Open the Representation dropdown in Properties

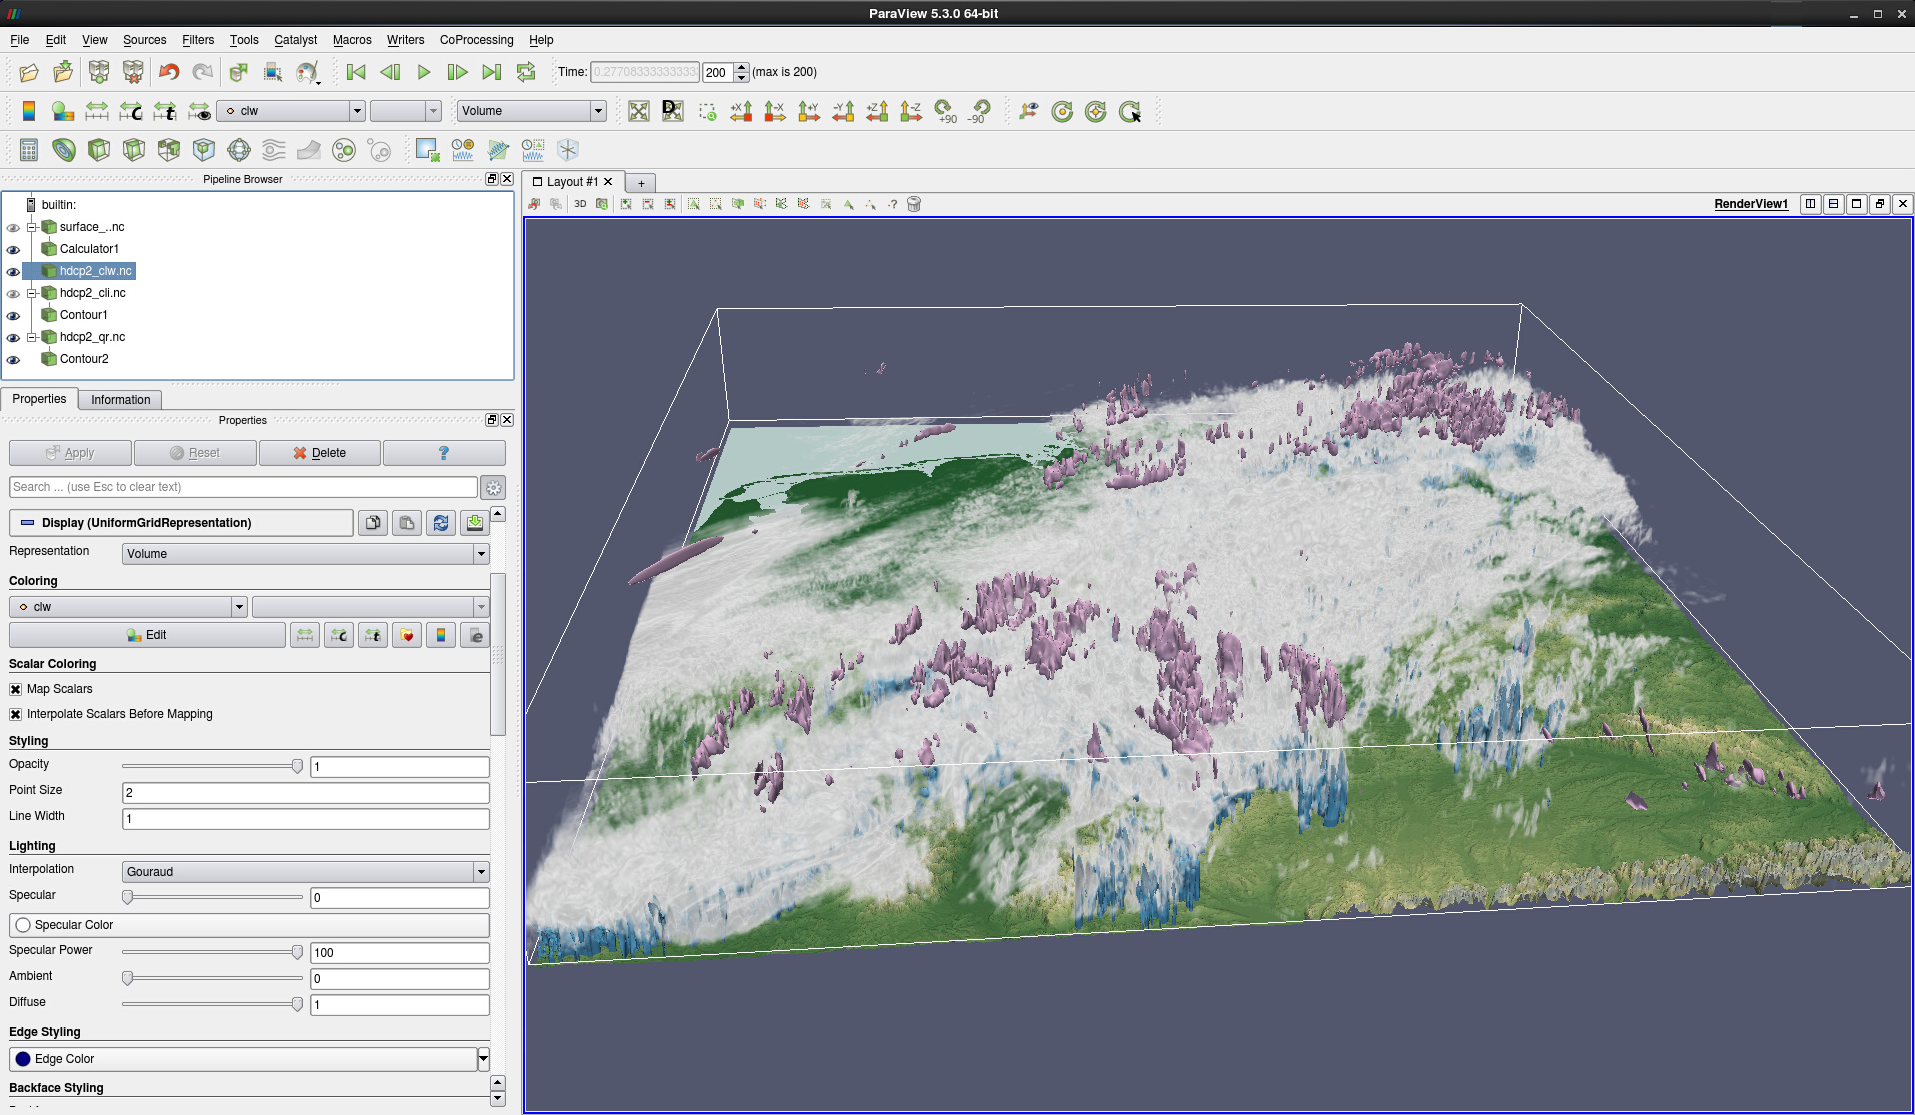point(305,554)
